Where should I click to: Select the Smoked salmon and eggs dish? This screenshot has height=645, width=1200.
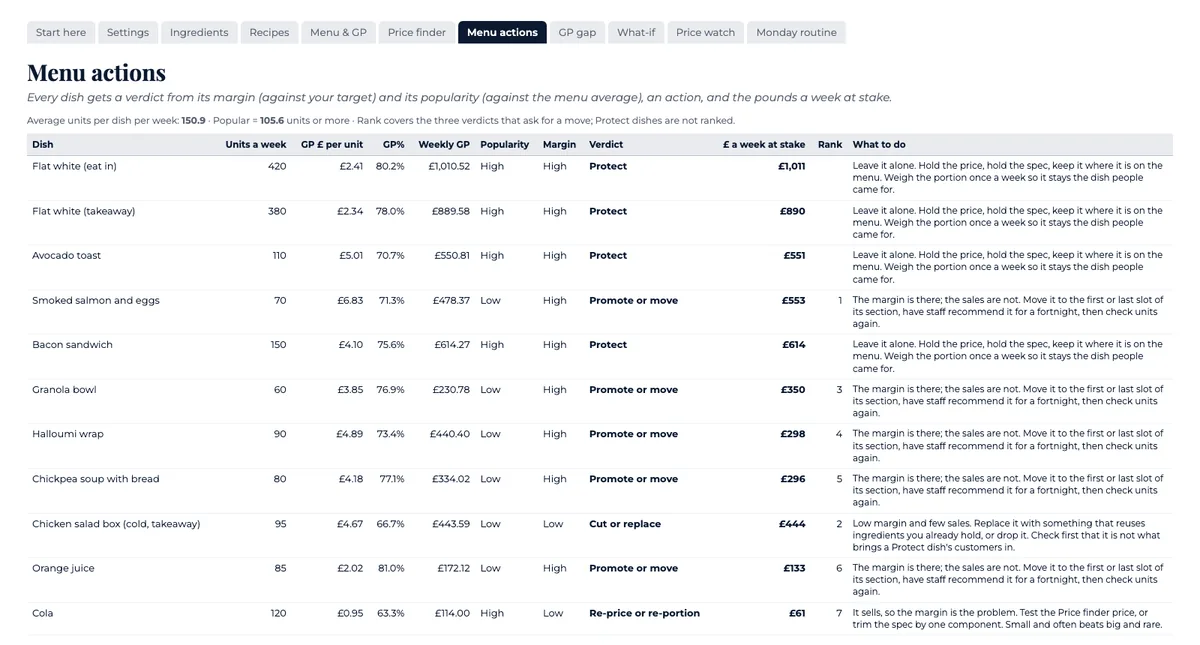pyautogui.click(x=96, y=300)
